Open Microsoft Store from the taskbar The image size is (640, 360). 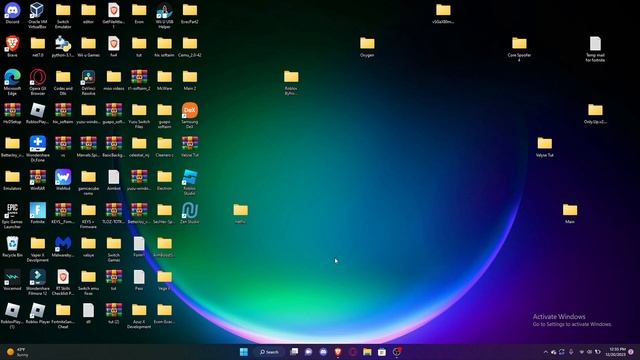(382, 352)
